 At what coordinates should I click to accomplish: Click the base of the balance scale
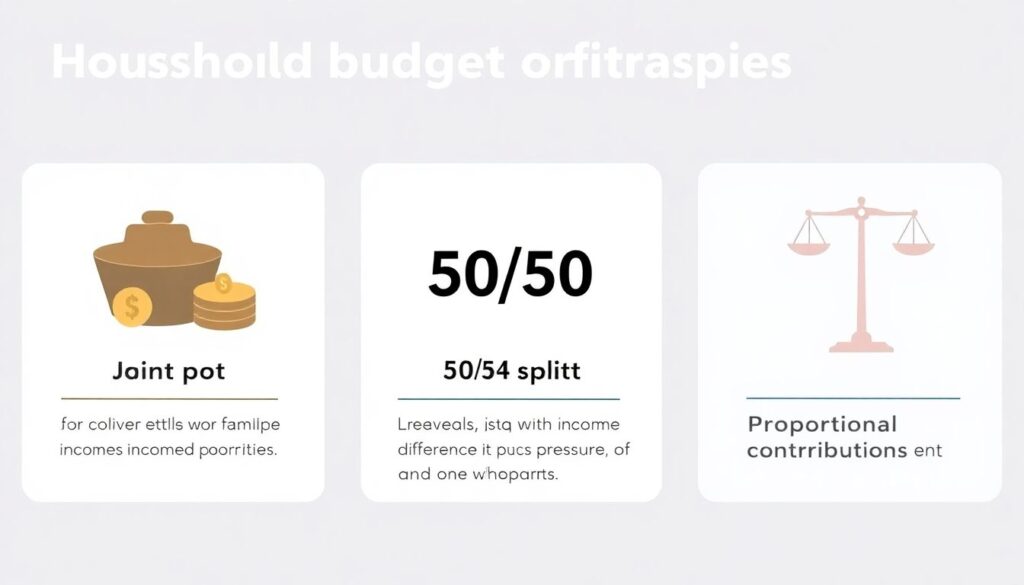pyautogui.click(x=860, y=345)
